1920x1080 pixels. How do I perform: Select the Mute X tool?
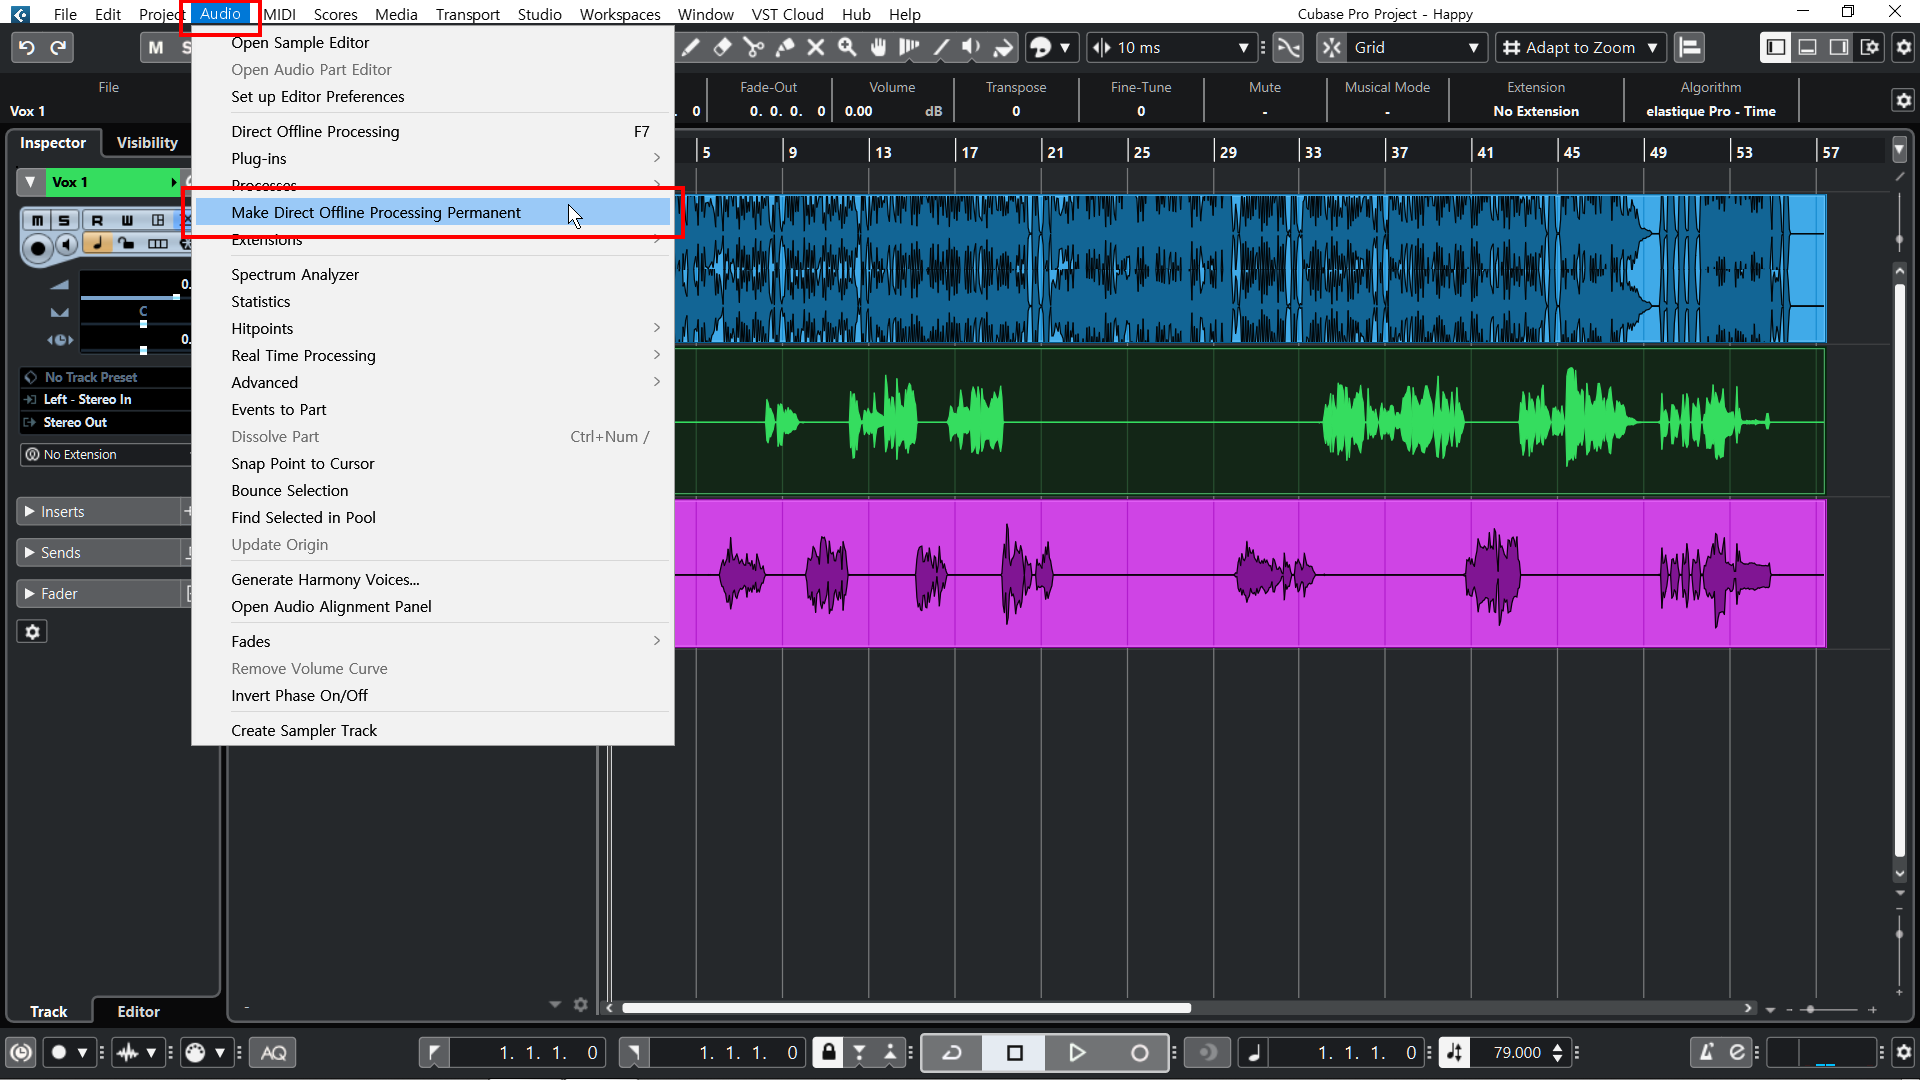[816, 47]
